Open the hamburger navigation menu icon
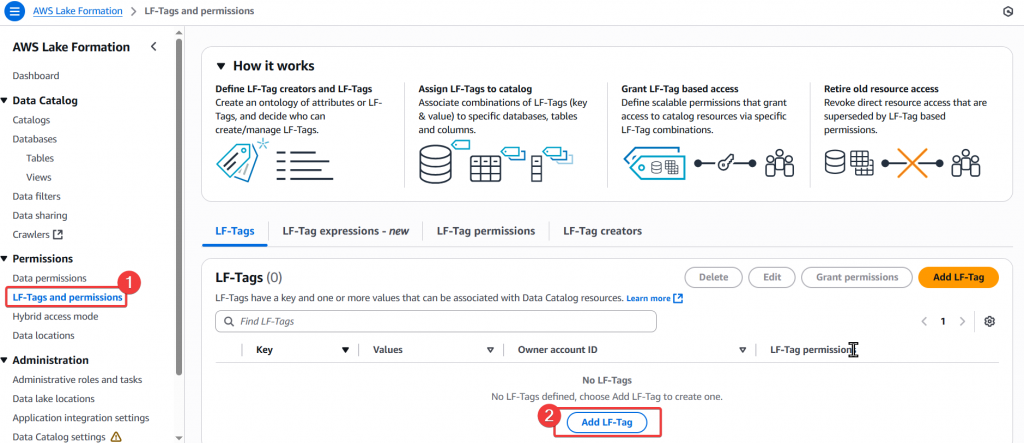The image size is (1024, 443). 14,11
